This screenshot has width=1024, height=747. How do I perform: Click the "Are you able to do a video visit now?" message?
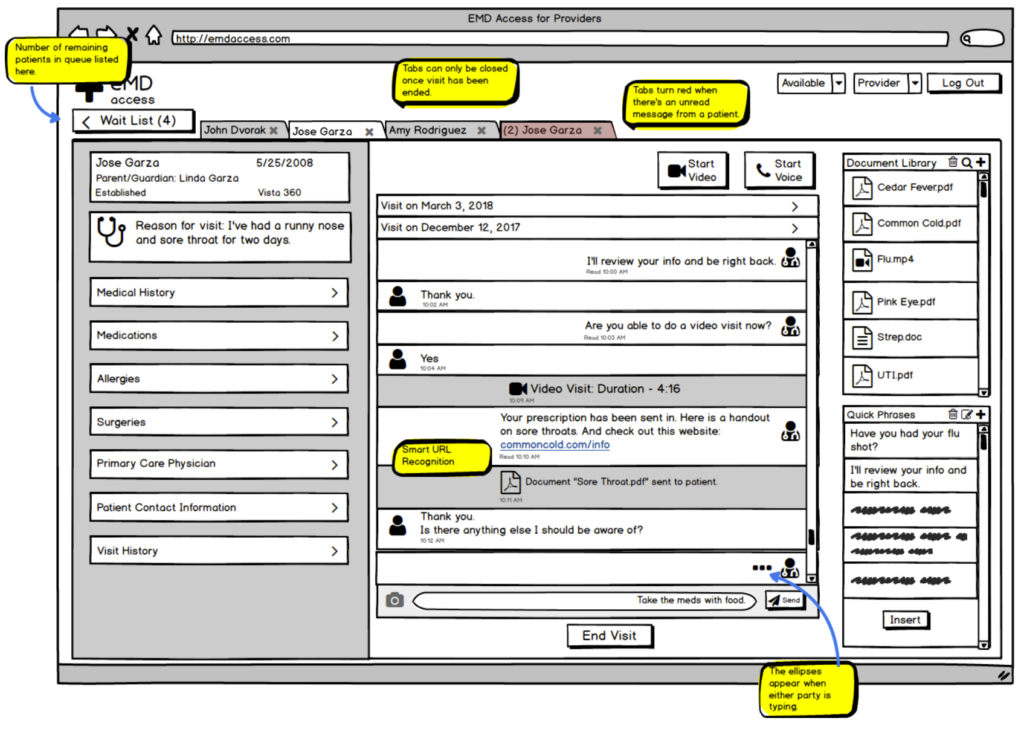point(591,328)
